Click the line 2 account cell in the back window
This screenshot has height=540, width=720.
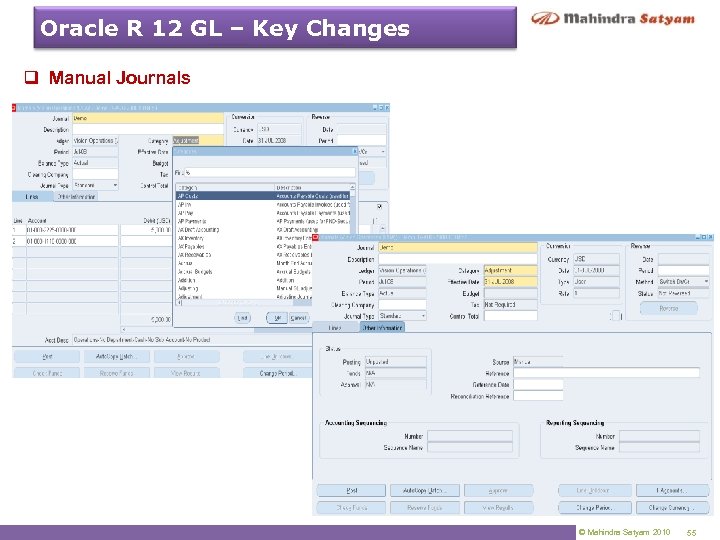tap(72, 241)
